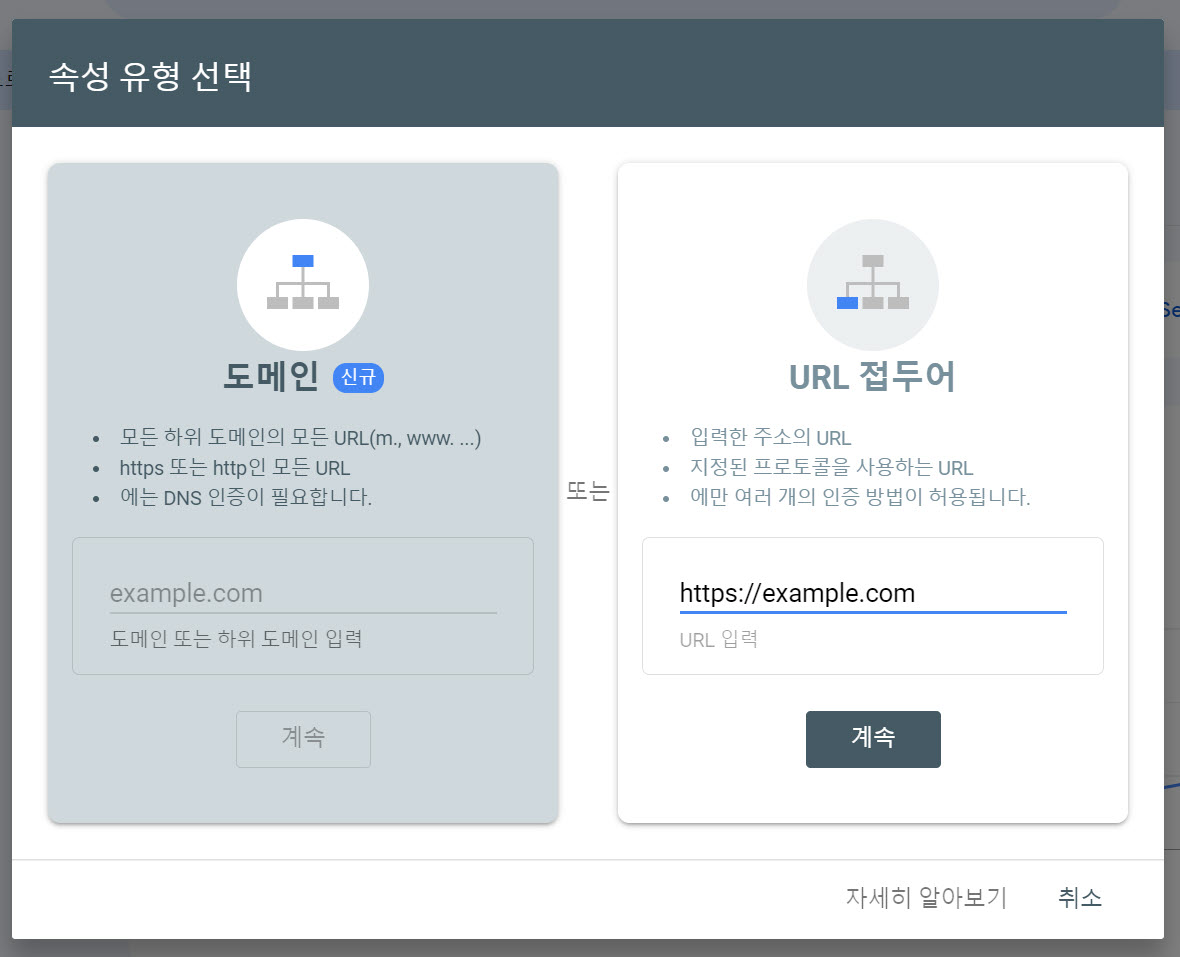
Task: Click helper text URL 입력
Action: point(719,639)
